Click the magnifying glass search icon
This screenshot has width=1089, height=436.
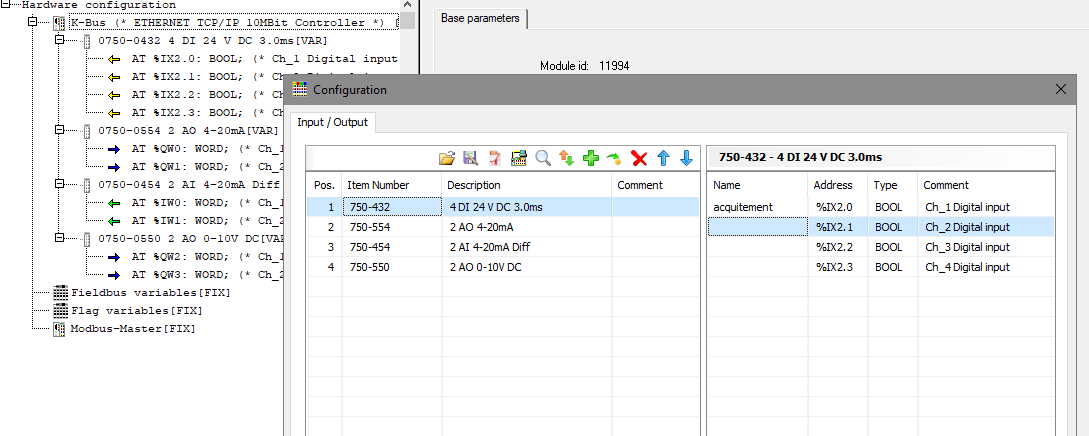[x=543, y=158]
